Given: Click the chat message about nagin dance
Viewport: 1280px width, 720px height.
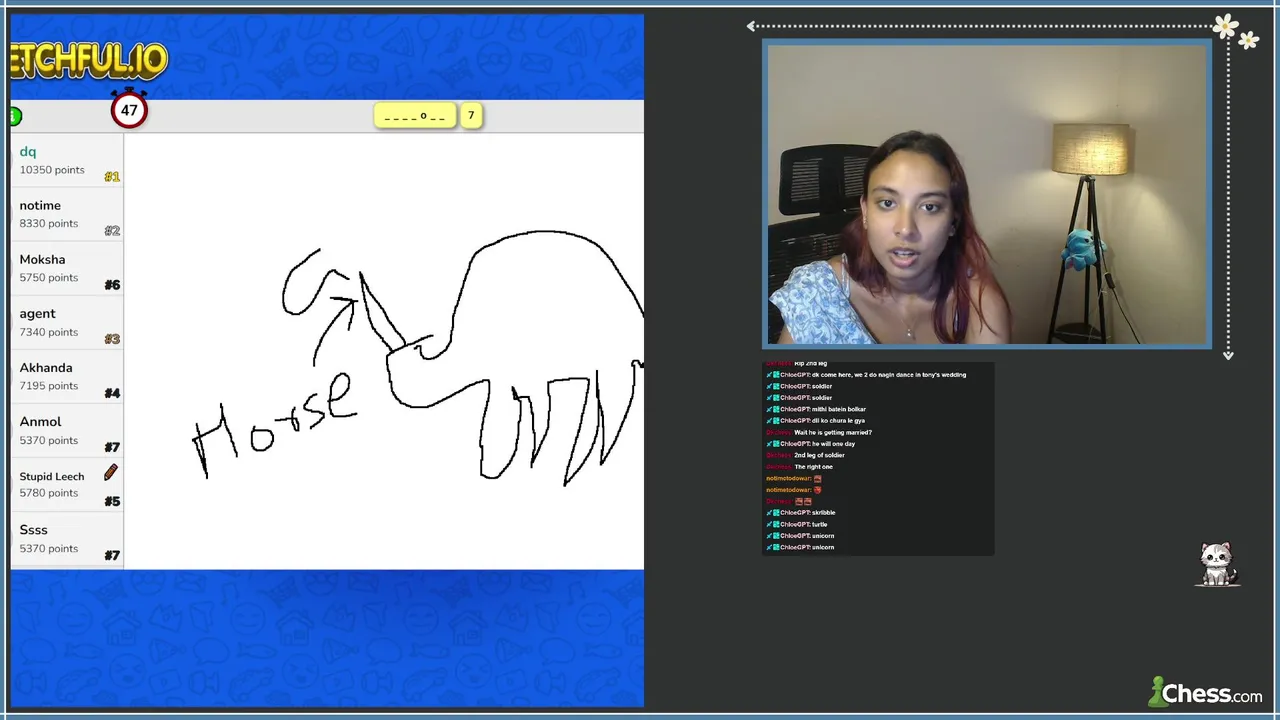Looking at the screenshot, I should click(866, 375).
